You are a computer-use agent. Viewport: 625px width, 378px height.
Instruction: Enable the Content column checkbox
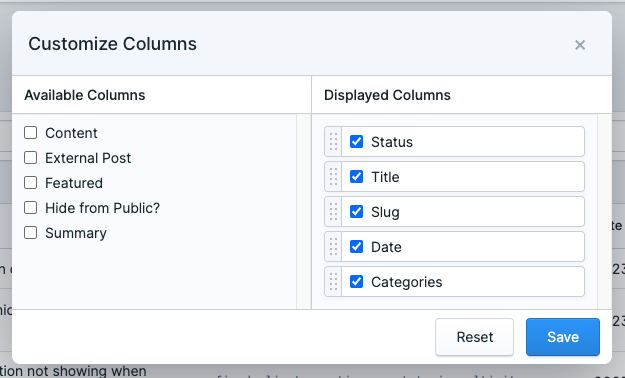(31, 132)
